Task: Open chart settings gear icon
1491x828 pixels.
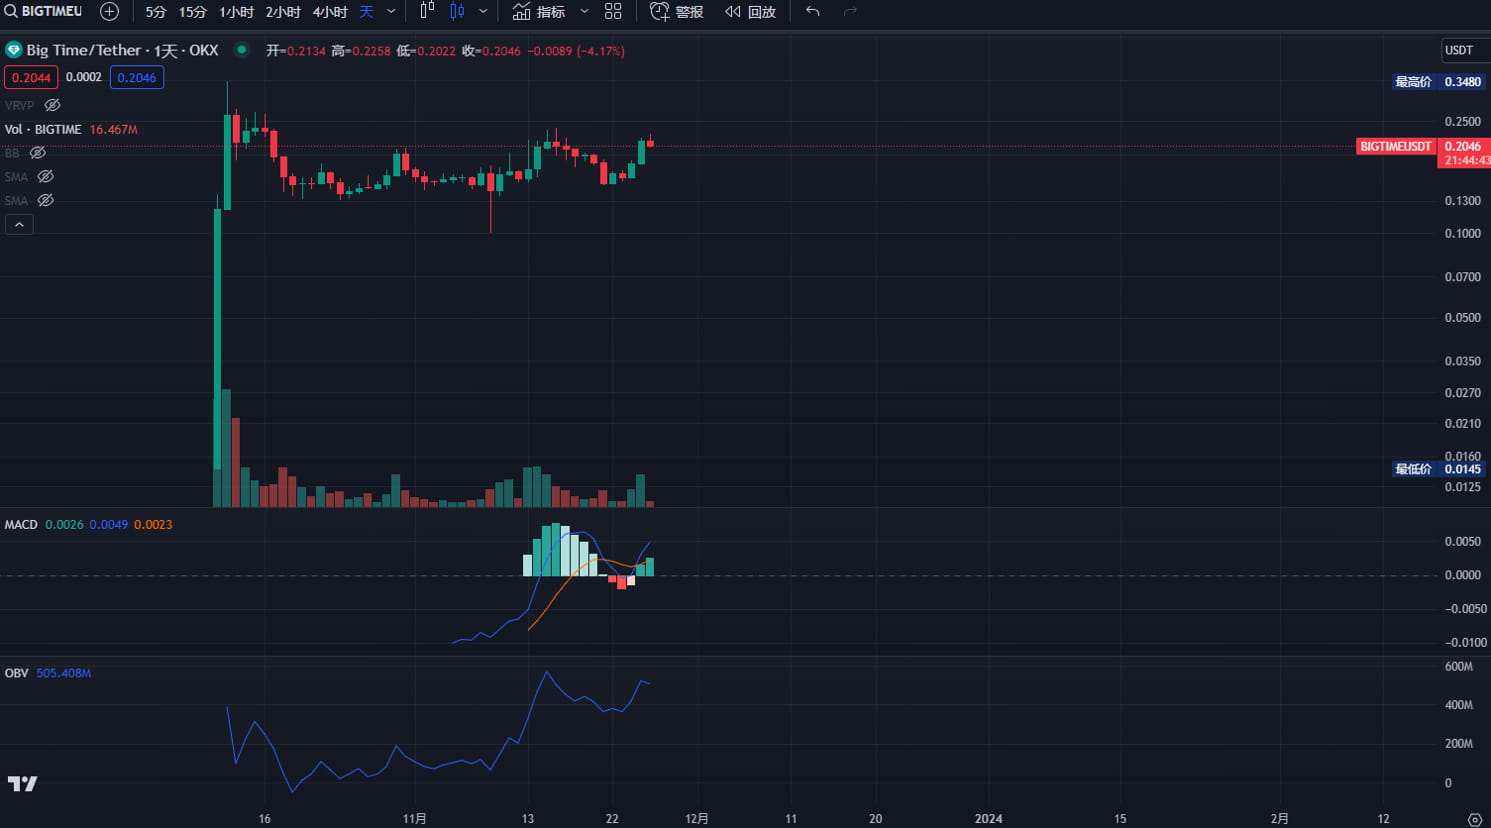Action: tap(1474, 819)
